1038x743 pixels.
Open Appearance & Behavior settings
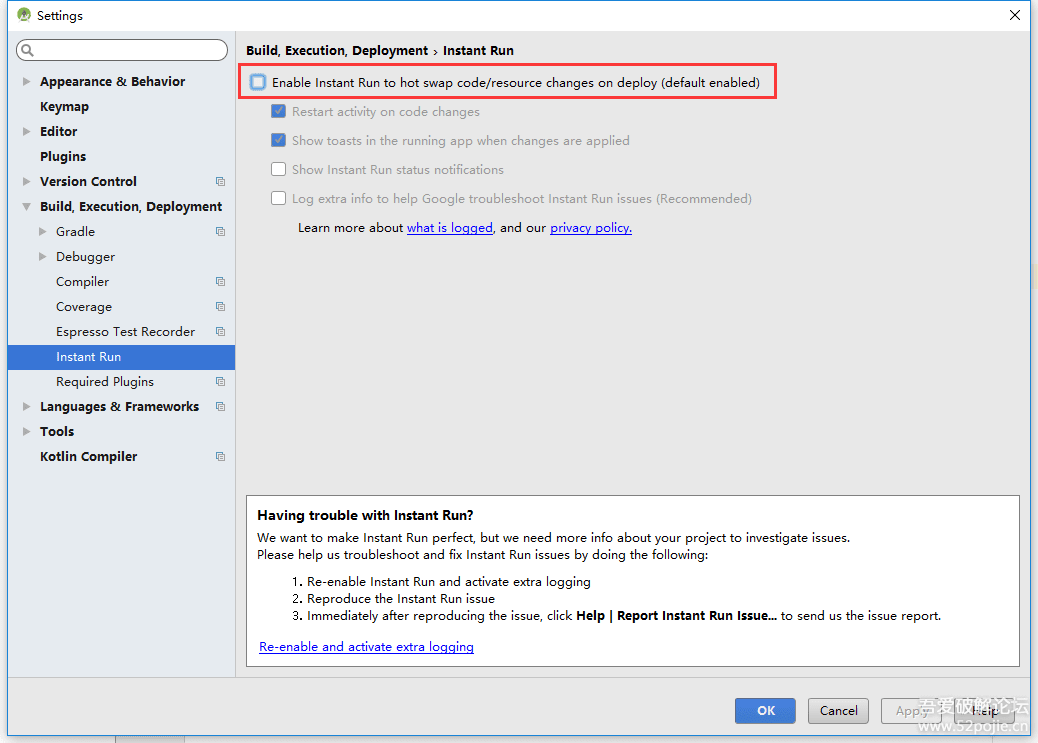point(113,81)
